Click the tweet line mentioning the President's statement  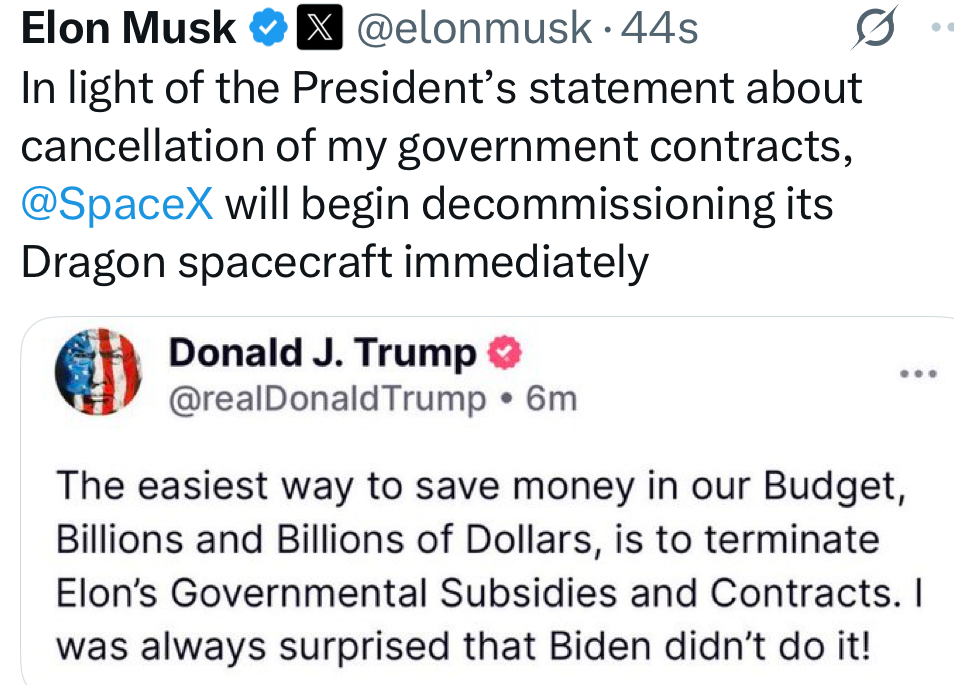[440, 89]
